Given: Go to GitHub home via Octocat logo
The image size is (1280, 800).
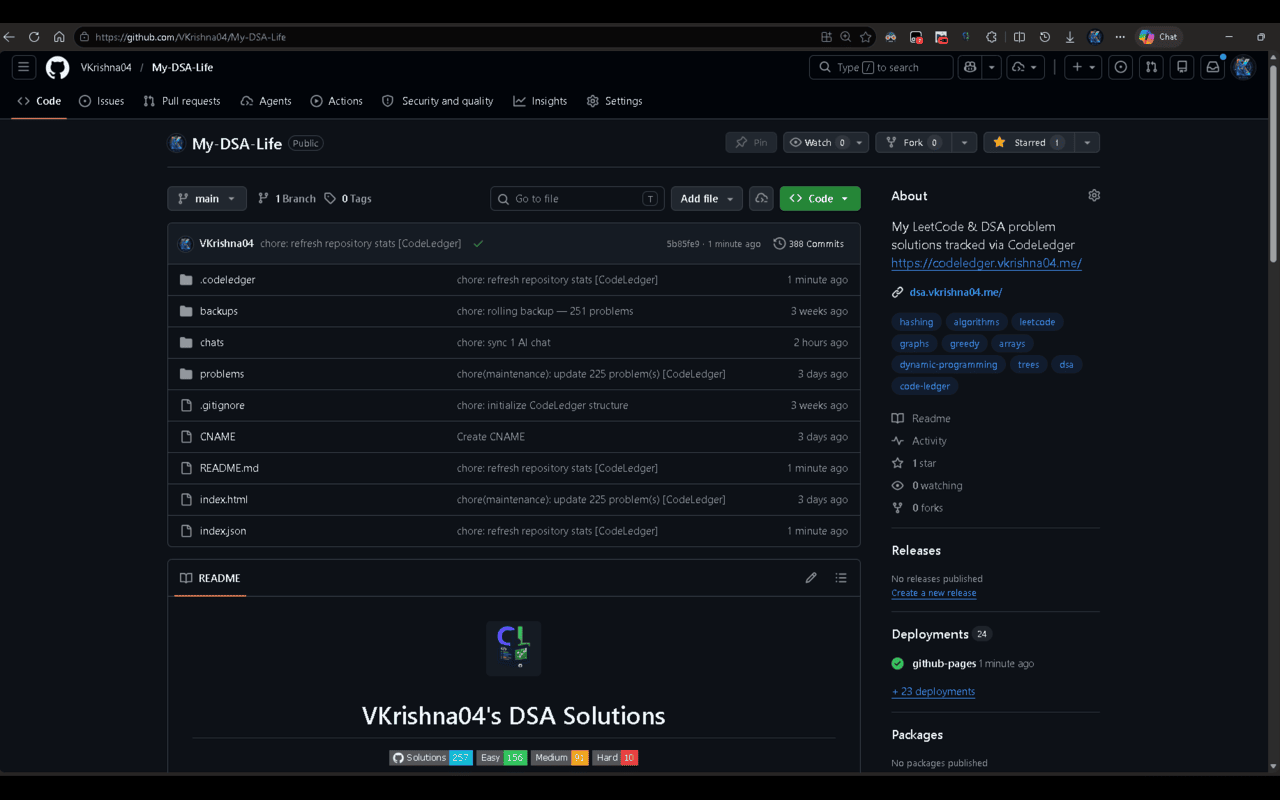Looking at the screenshot, I should click(58, 67).
